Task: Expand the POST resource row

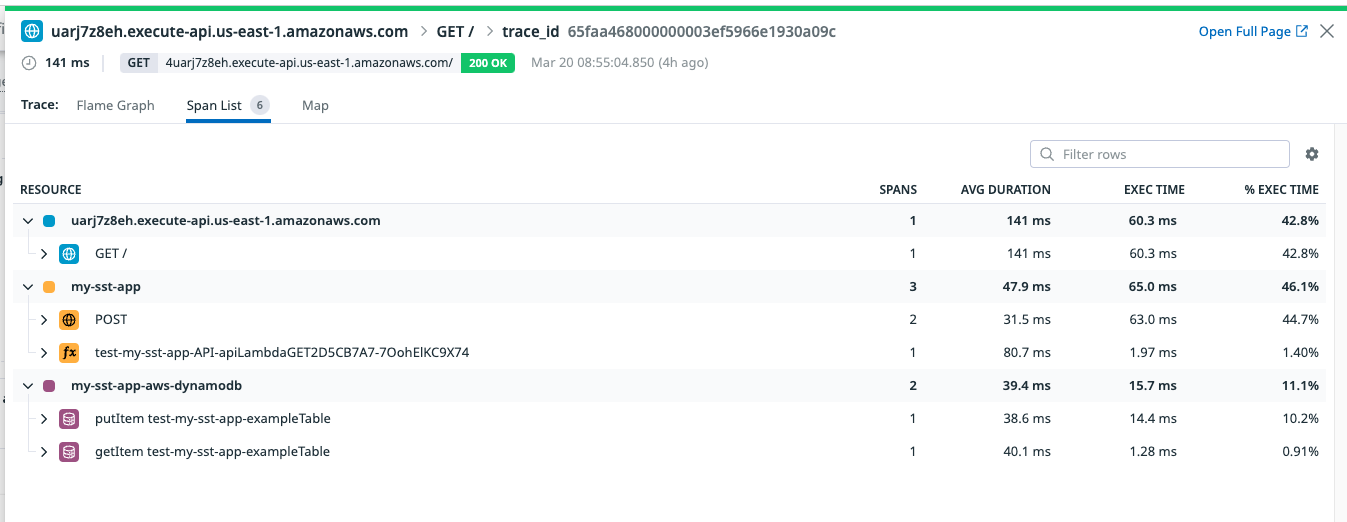Action: point(44,320)
